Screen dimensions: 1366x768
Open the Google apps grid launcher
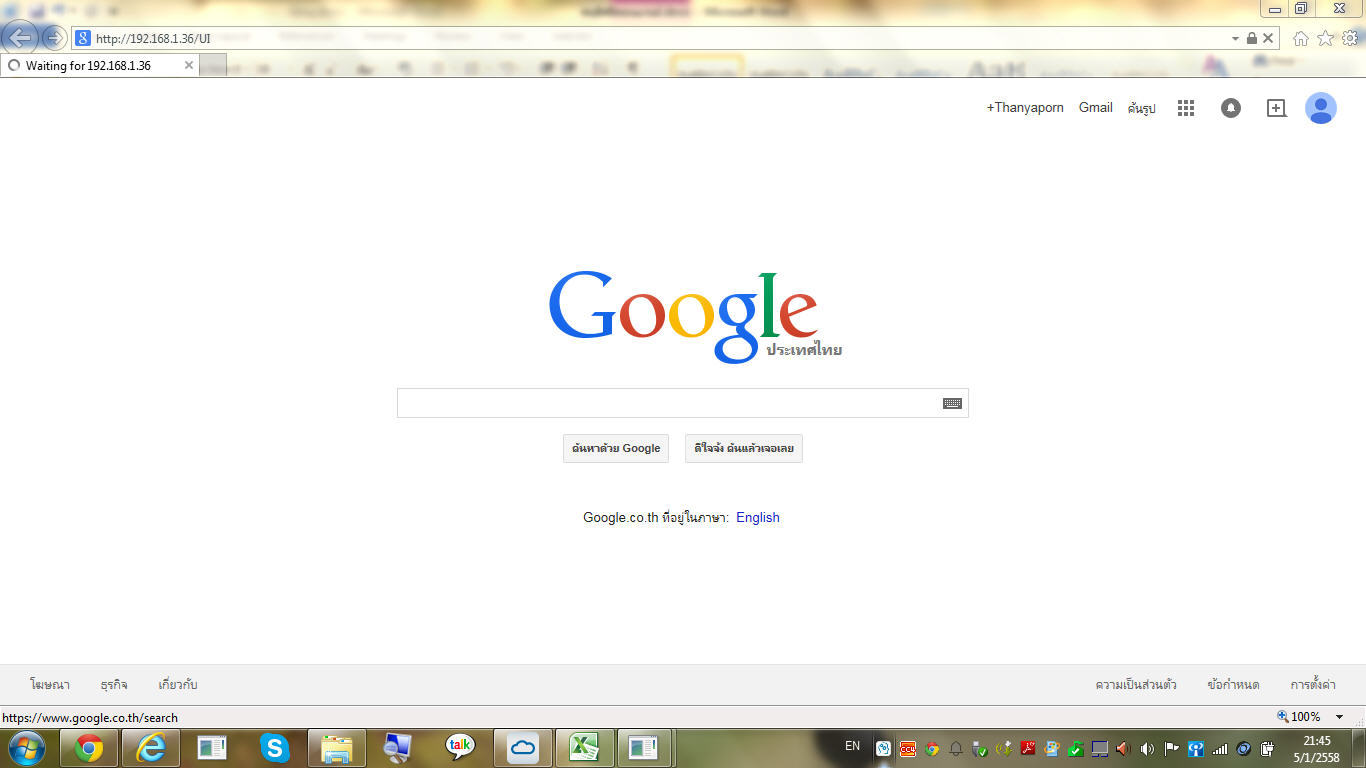[1186, 108]
